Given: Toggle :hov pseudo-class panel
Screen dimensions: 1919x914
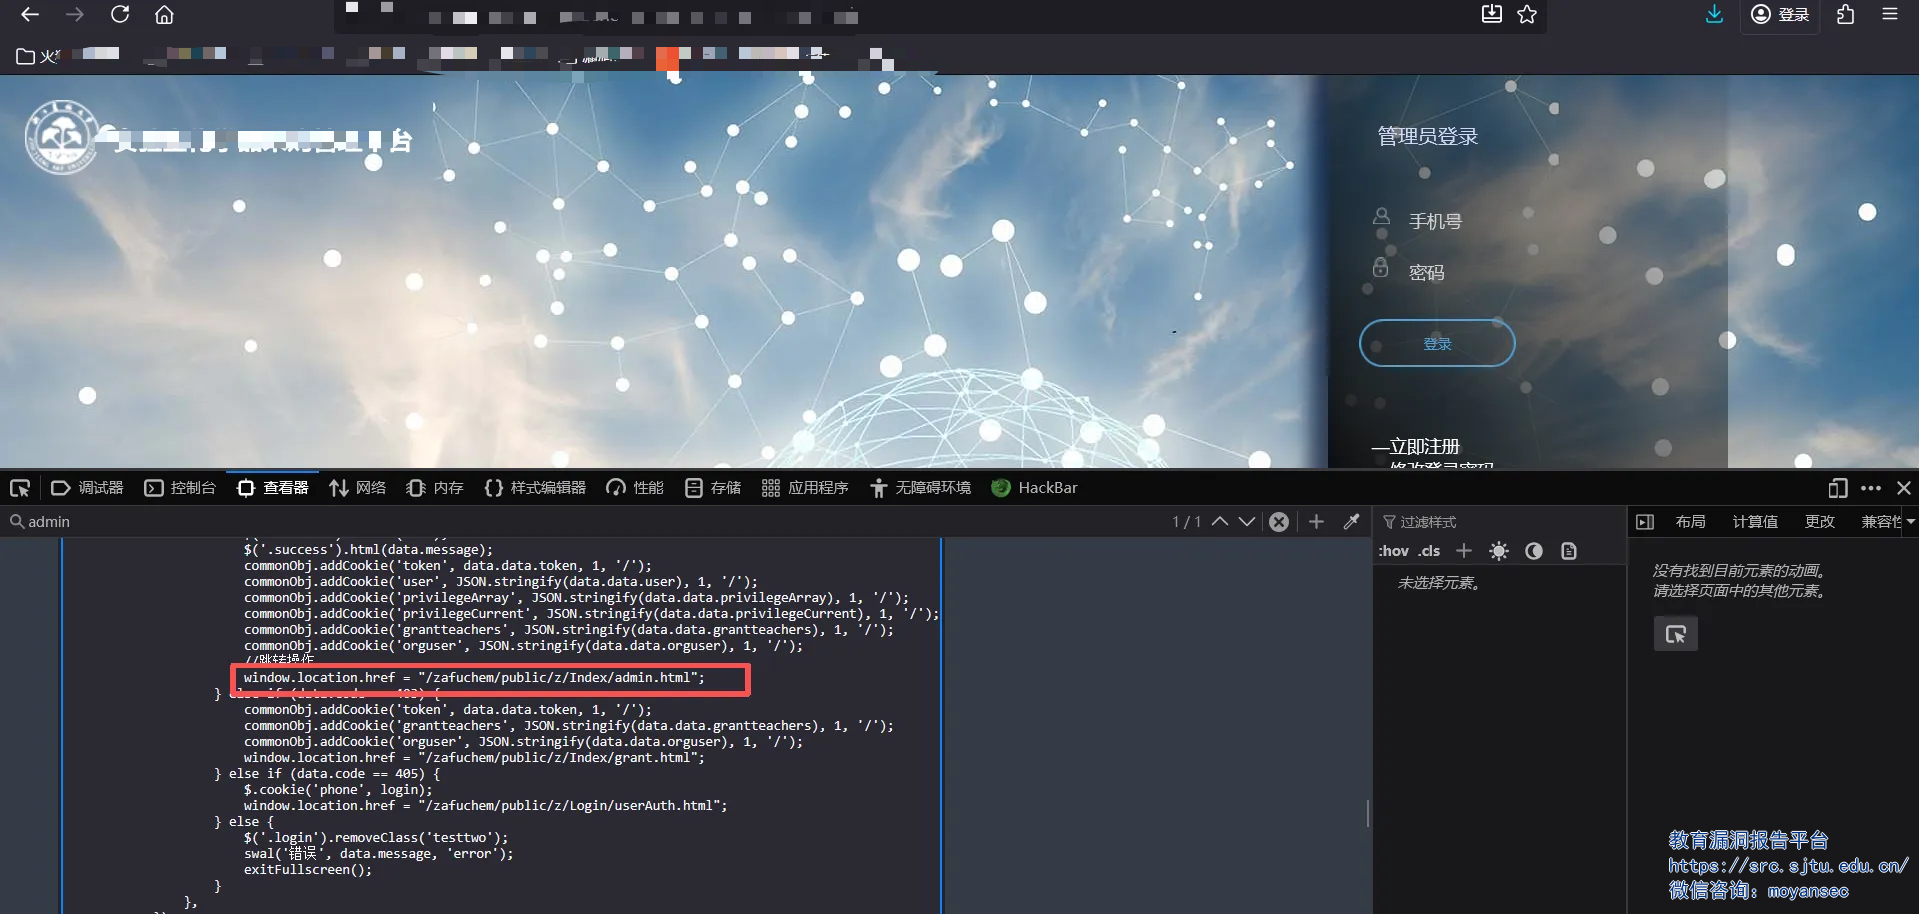Looking at the screenshot, I should coord(1394,551).
